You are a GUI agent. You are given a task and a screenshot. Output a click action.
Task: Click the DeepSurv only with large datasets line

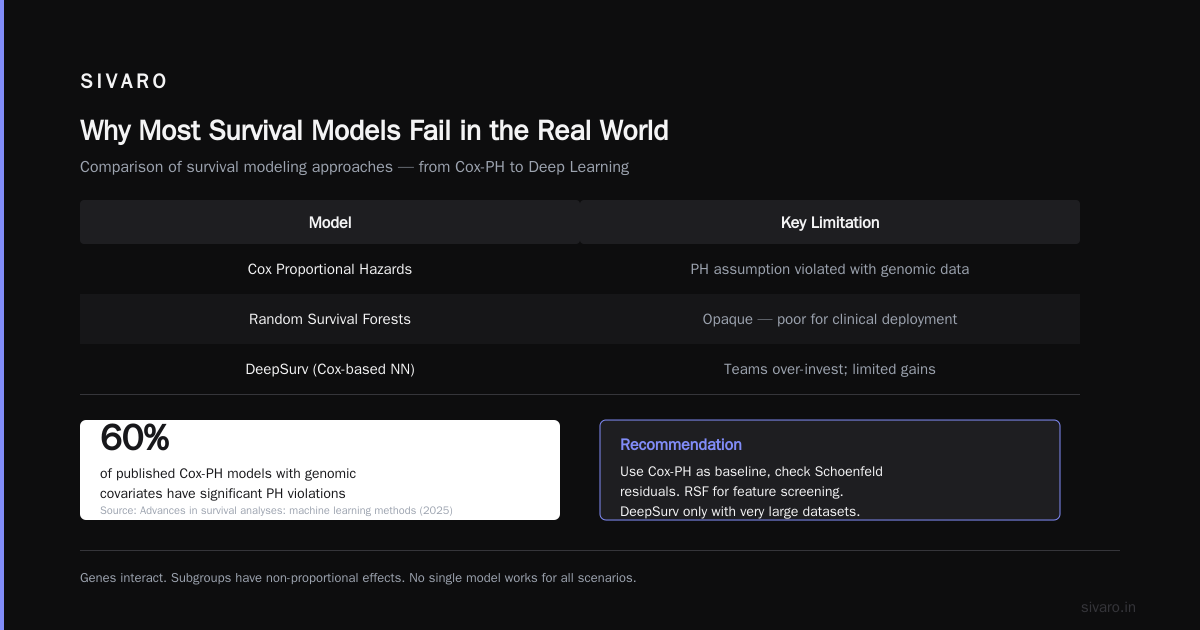740,511
